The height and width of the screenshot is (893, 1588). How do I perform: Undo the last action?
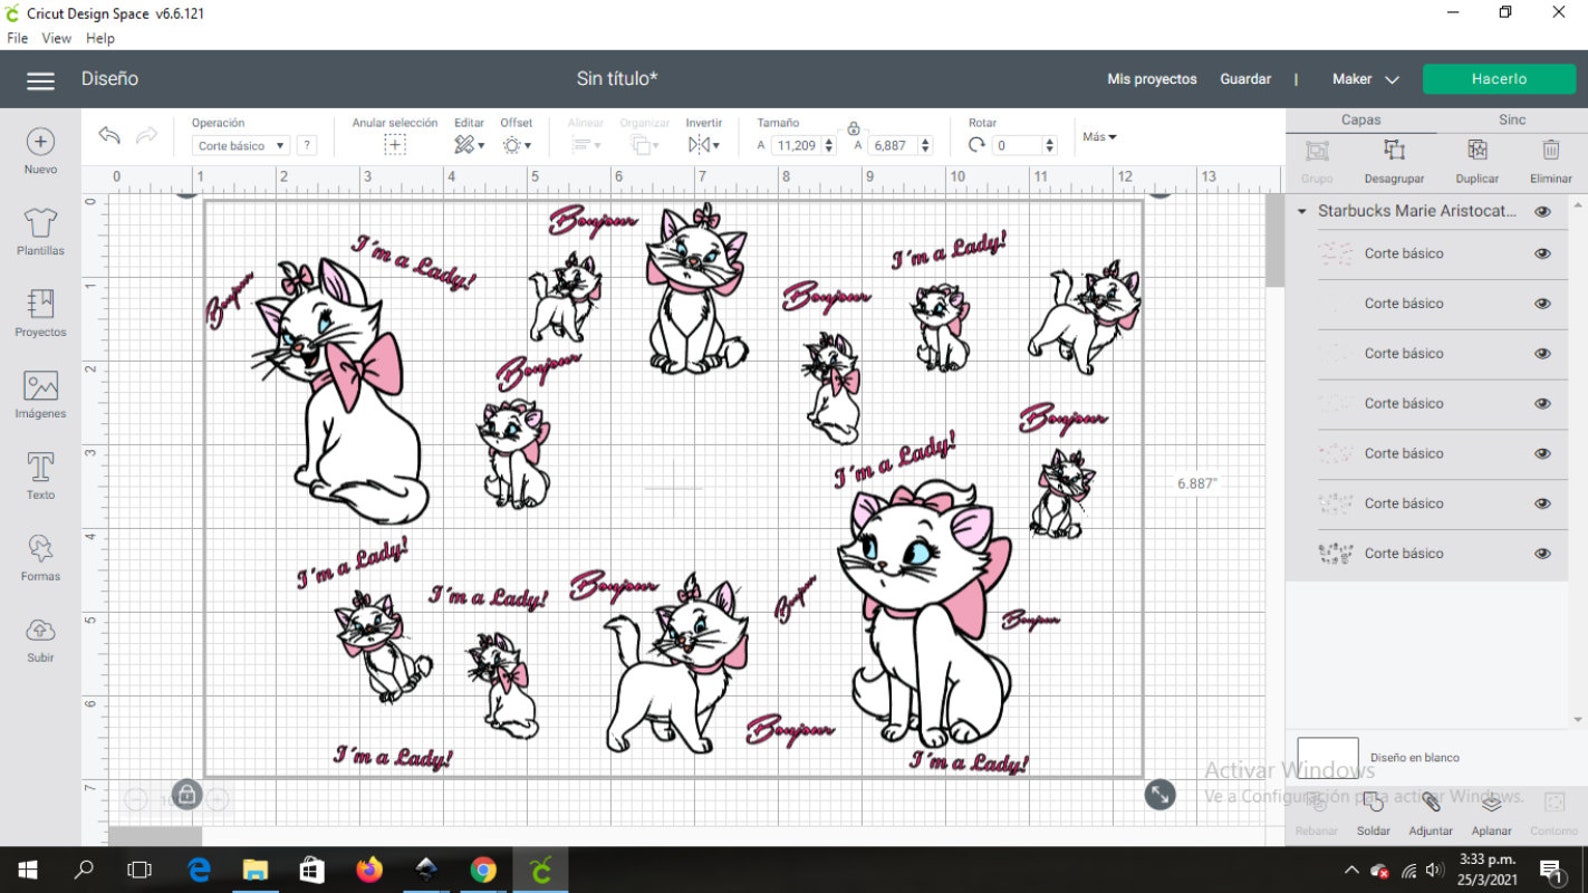pos(109,135)
